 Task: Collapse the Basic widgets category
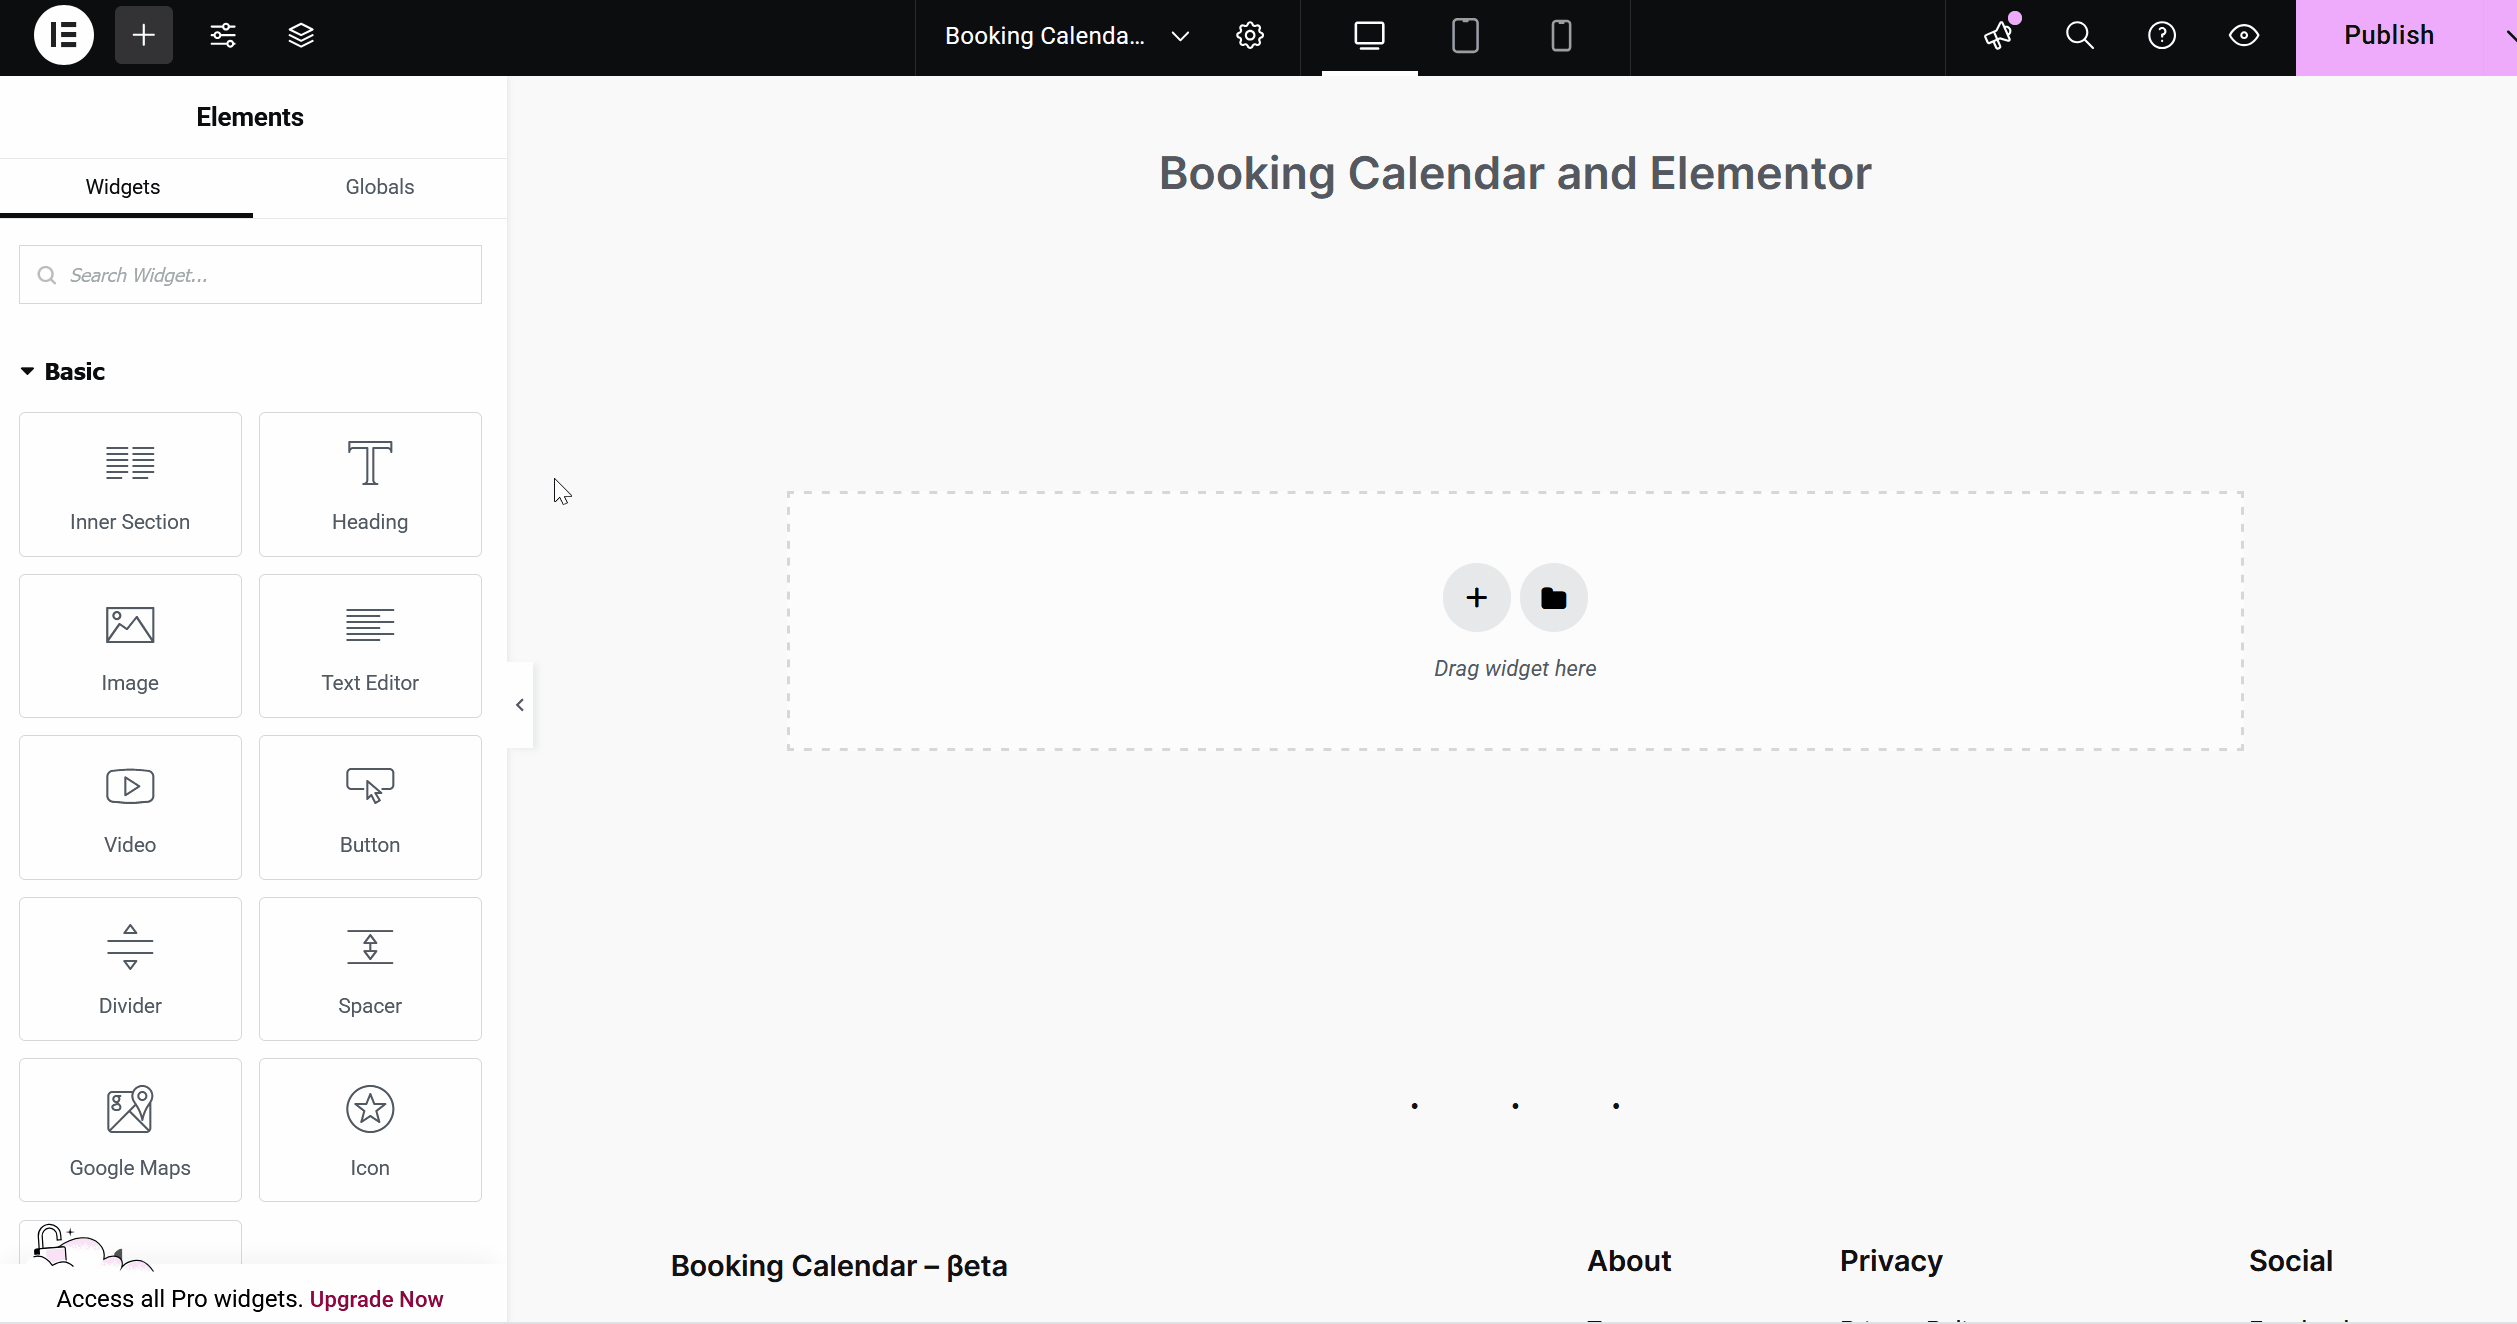click(x=63, y=371)
